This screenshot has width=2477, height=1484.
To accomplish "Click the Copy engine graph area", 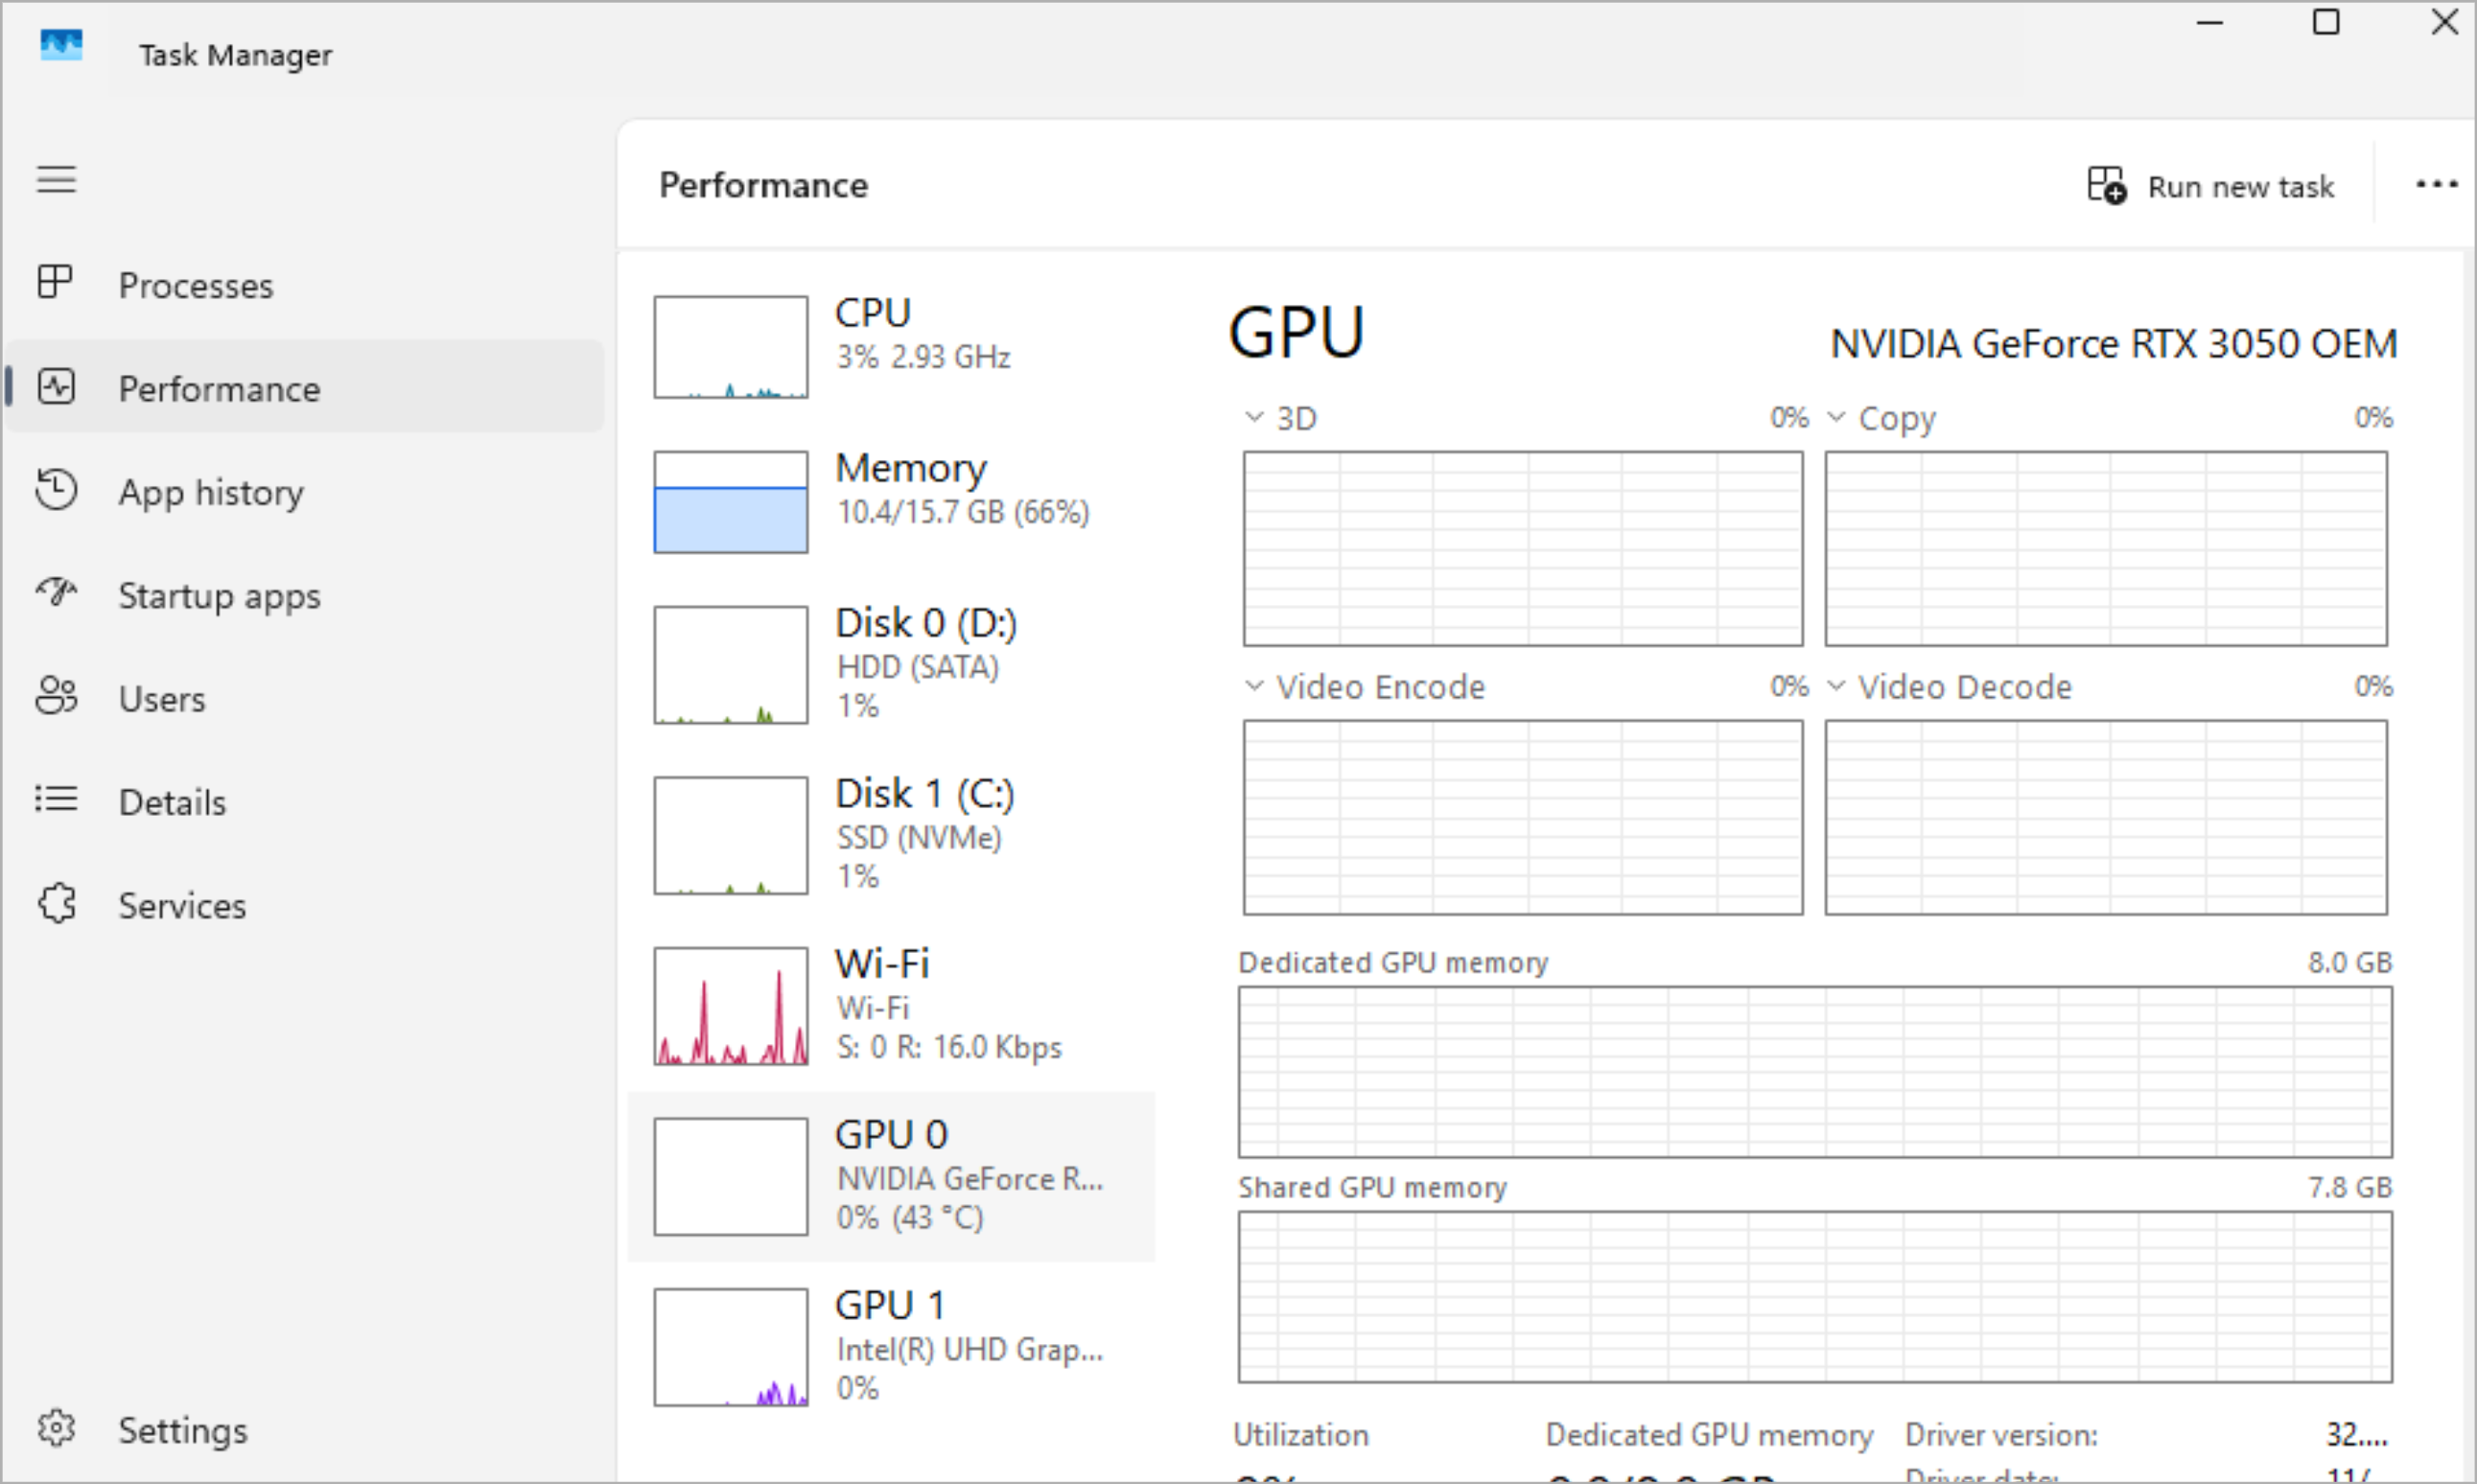I will 2106,548.
